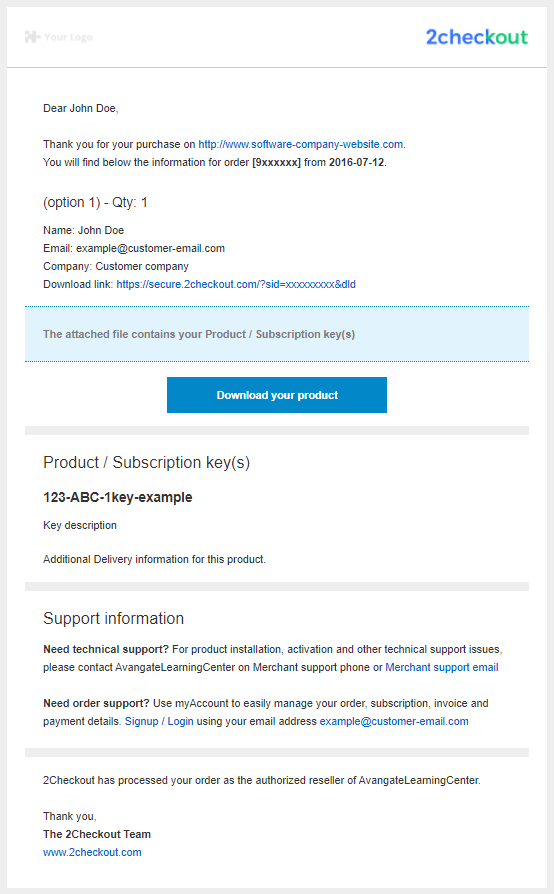Visit www.2checkout.com footer link
Viewport: 554px width, 894px height.
92,852
